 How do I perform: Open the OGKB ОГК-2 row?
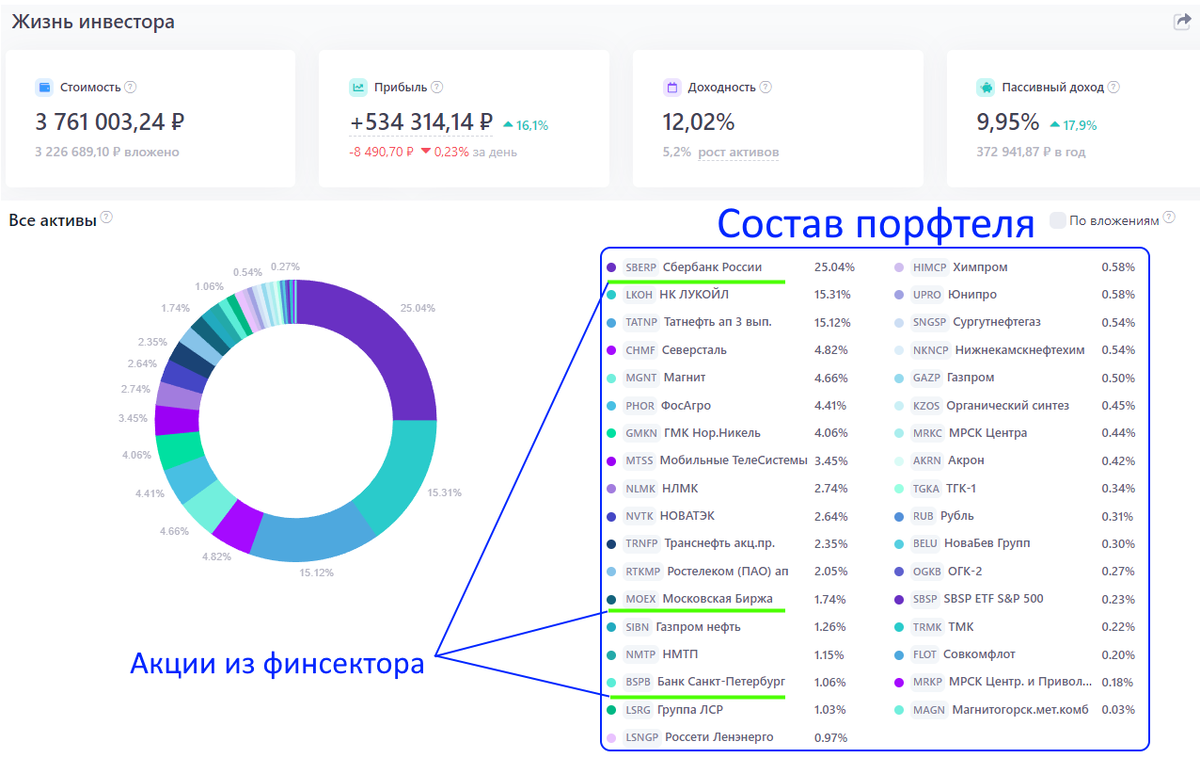(1014, 572)
